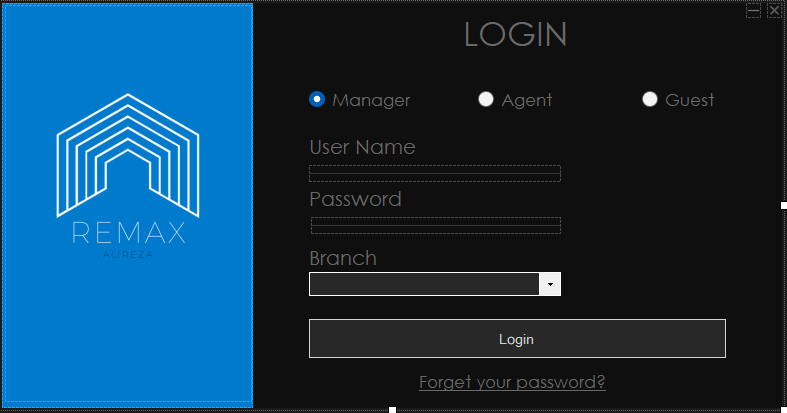Open the Forget your password link
This screenshot has width=787, height=413.
click(x=512, y=382)
